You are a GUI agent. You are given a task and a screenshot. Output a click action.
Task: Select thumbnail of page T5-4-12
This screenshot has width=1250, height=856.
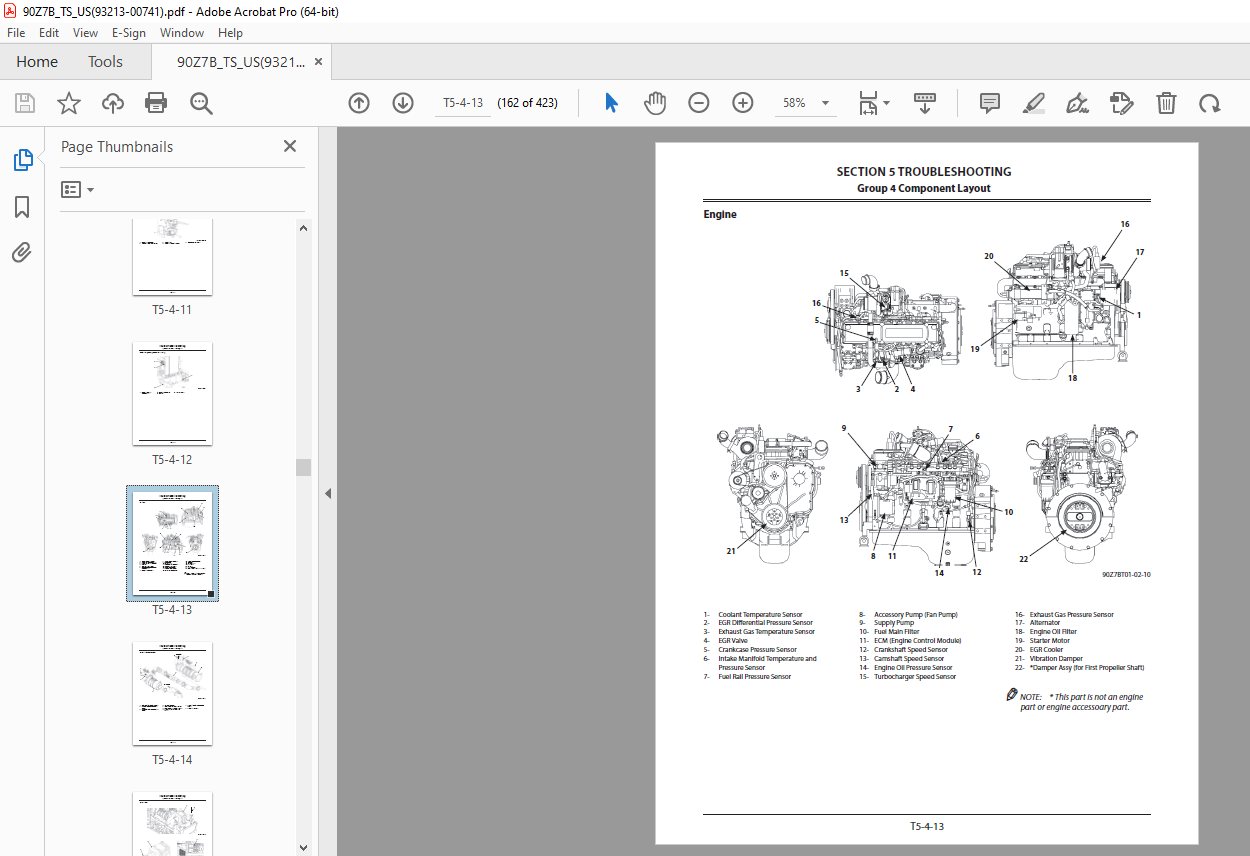172,393
